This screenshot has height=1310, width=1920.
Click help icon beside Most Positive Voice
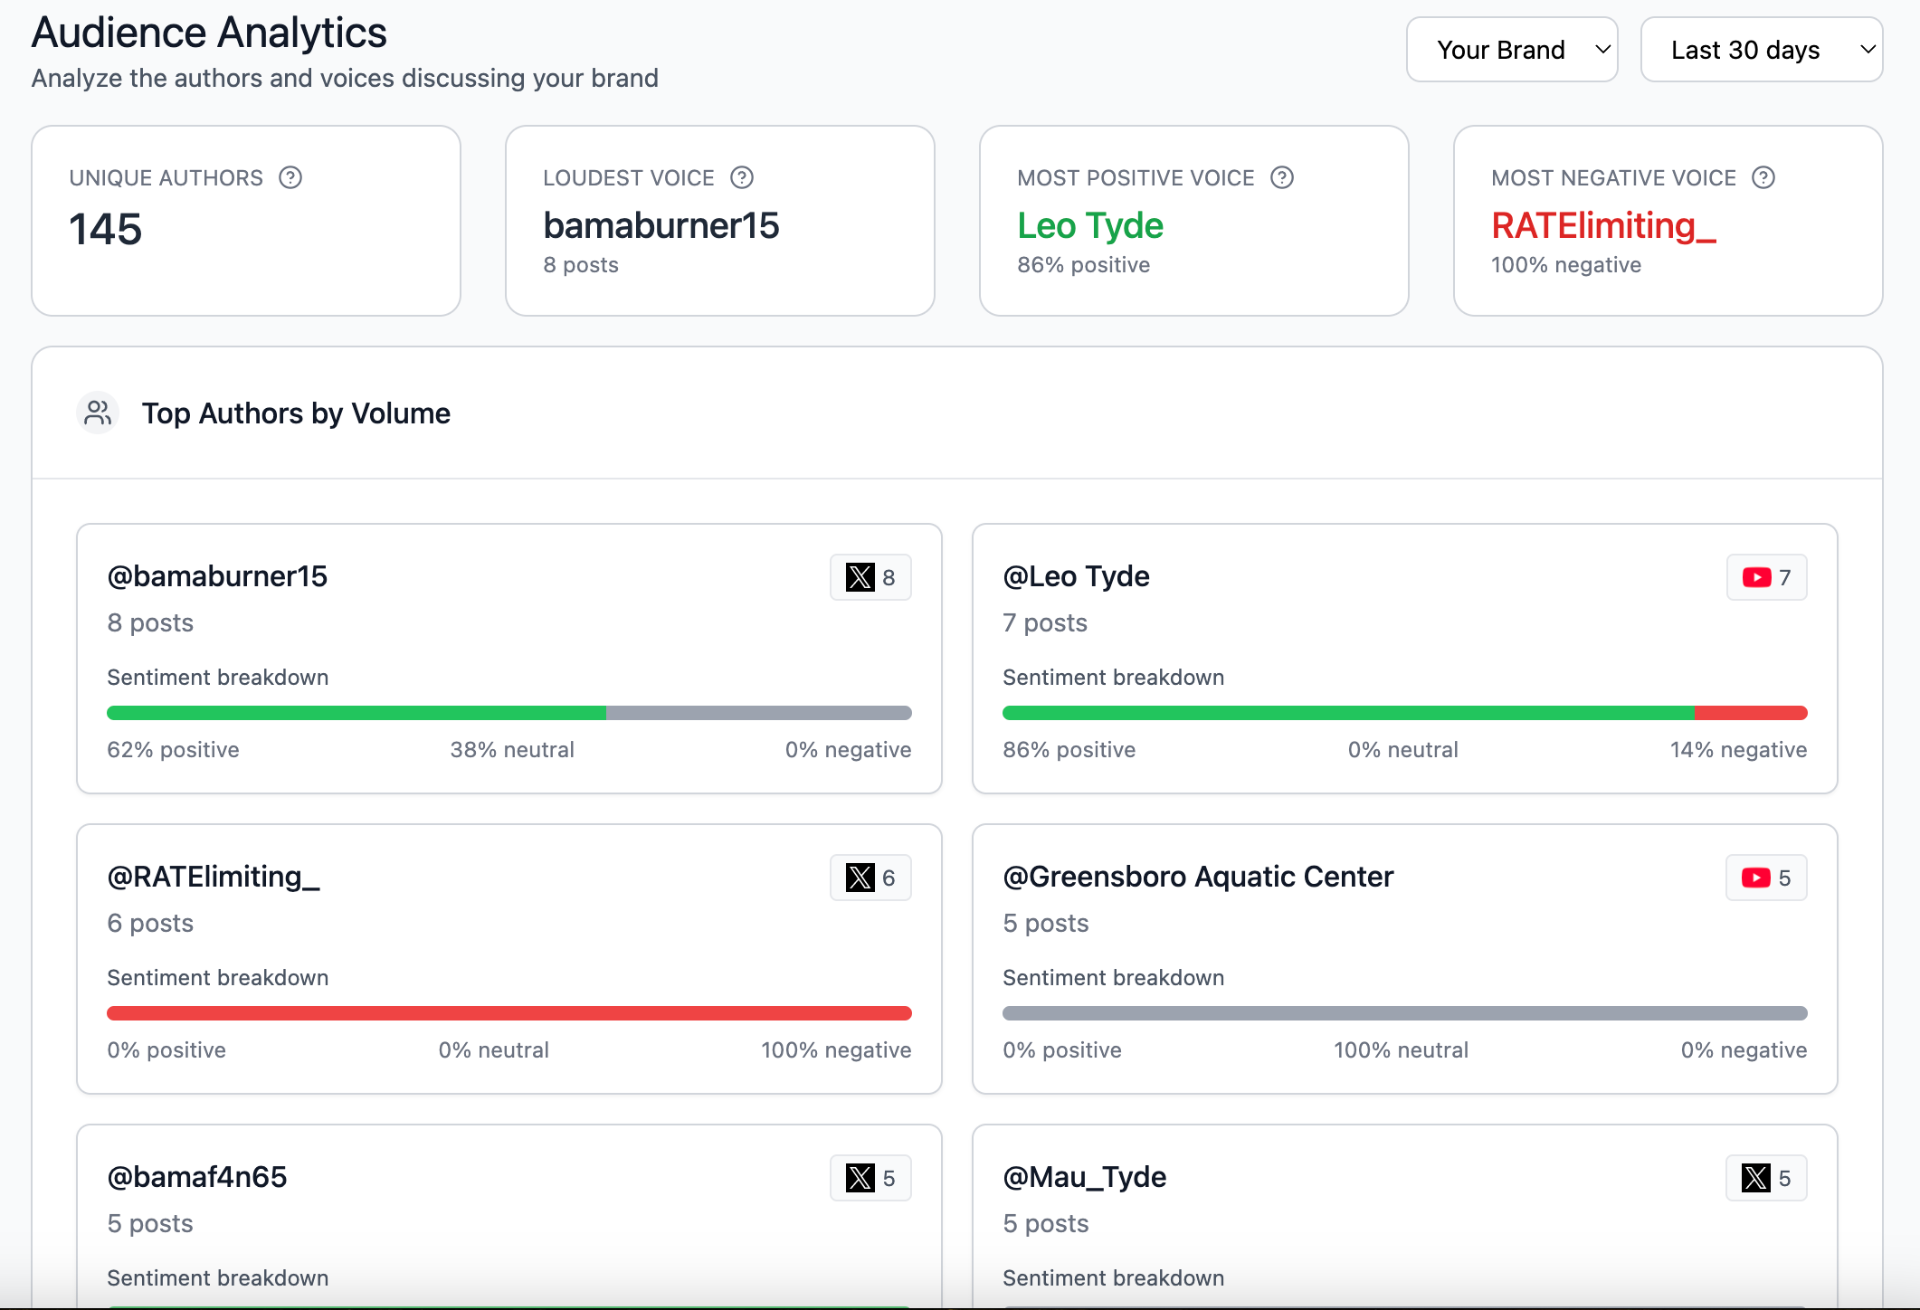point(1281,178)
